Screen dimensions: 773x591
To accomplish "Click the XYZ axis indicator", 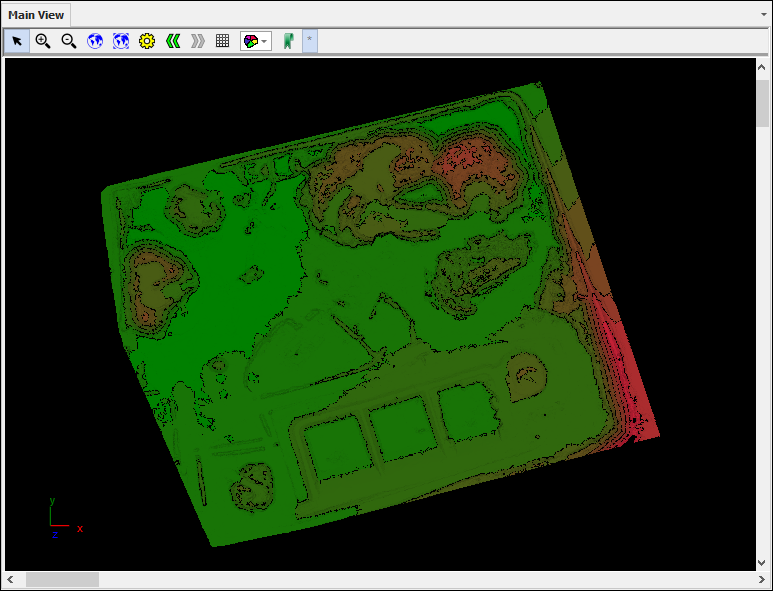I will (x=62, y=518).
